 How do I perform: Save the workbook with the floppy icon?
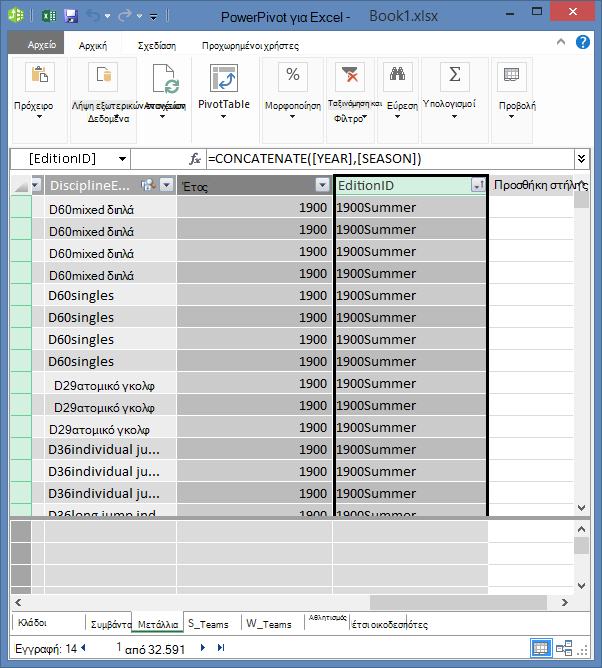[x=71, y=16]
